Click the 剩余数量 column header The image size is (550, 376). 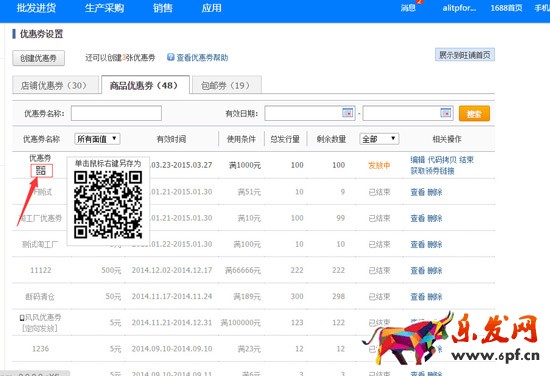[x=331, y=139]
